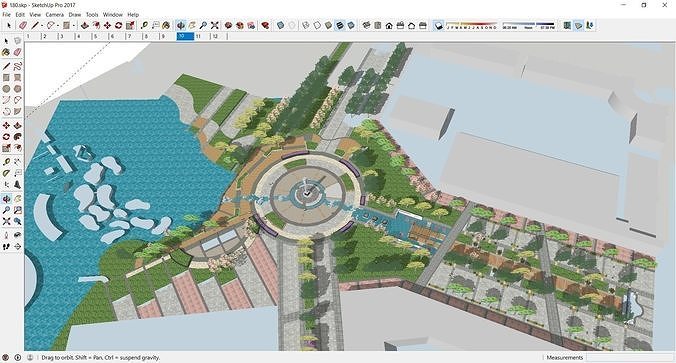
Task: Select the Make Component tool in left palette
Action: [x=17, y=41]
